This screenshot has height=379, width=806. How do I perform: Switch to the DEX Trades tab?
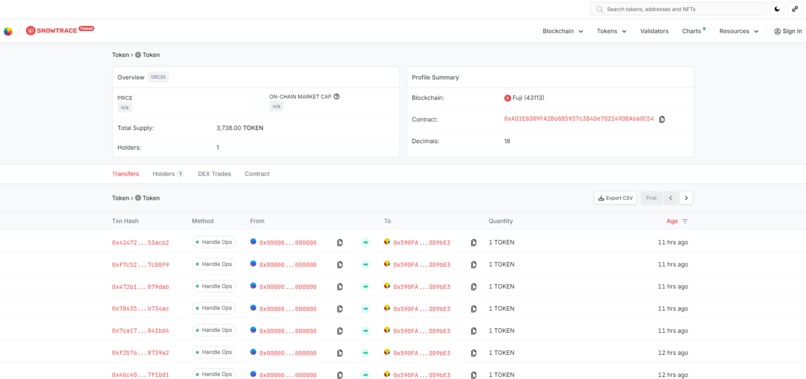(x=214, y=174)
